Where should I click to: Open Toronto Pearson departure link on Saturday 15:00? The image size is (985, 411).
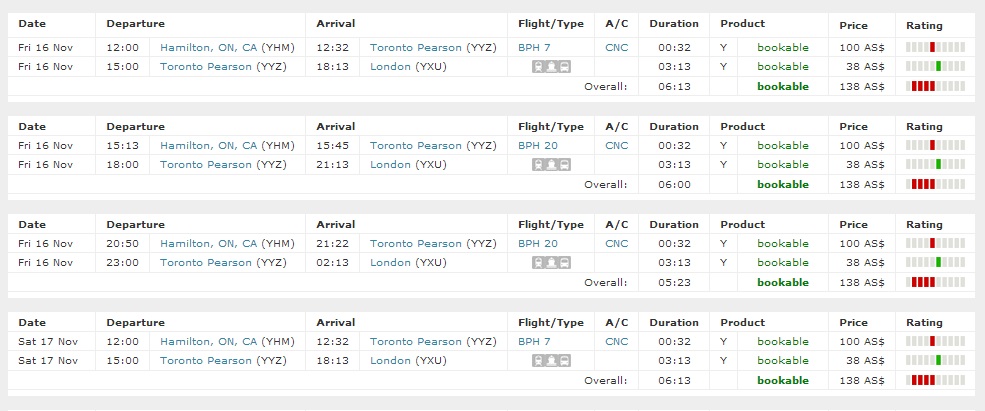(206, 361)
